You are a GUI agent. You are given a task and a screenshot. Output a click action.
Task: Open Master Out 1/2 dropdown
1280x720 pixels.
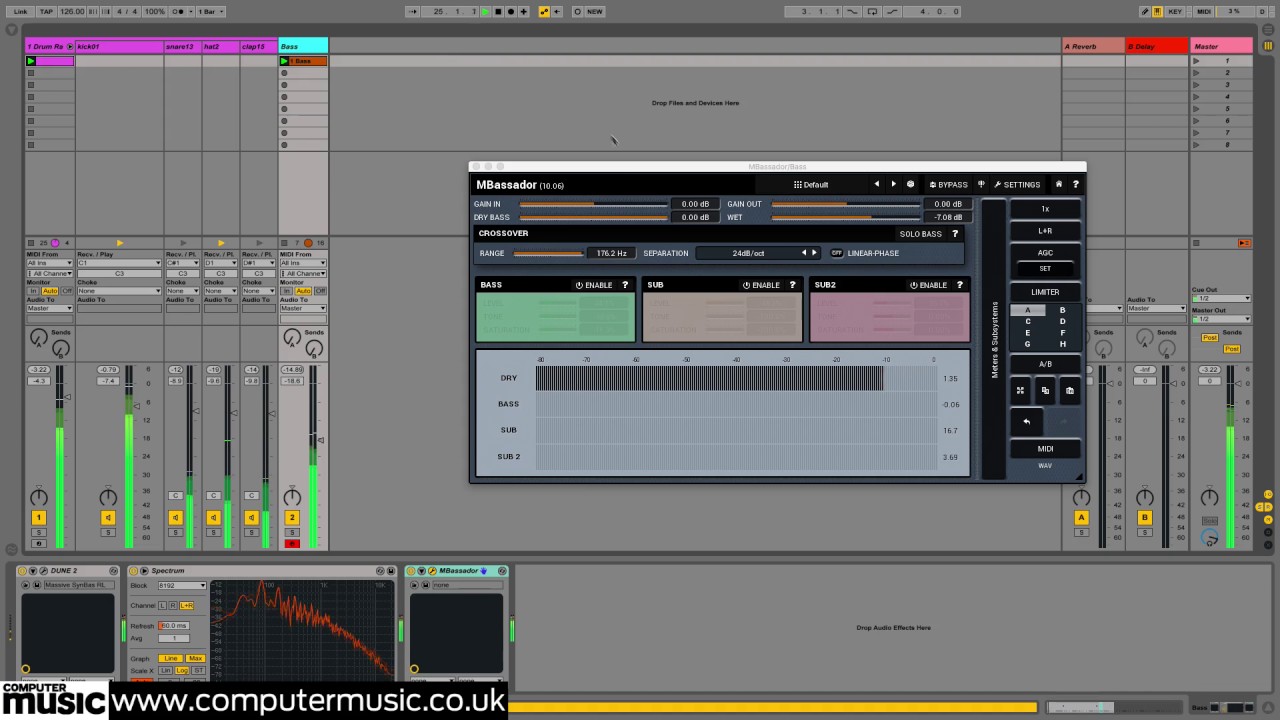(x=1220, y=319)
